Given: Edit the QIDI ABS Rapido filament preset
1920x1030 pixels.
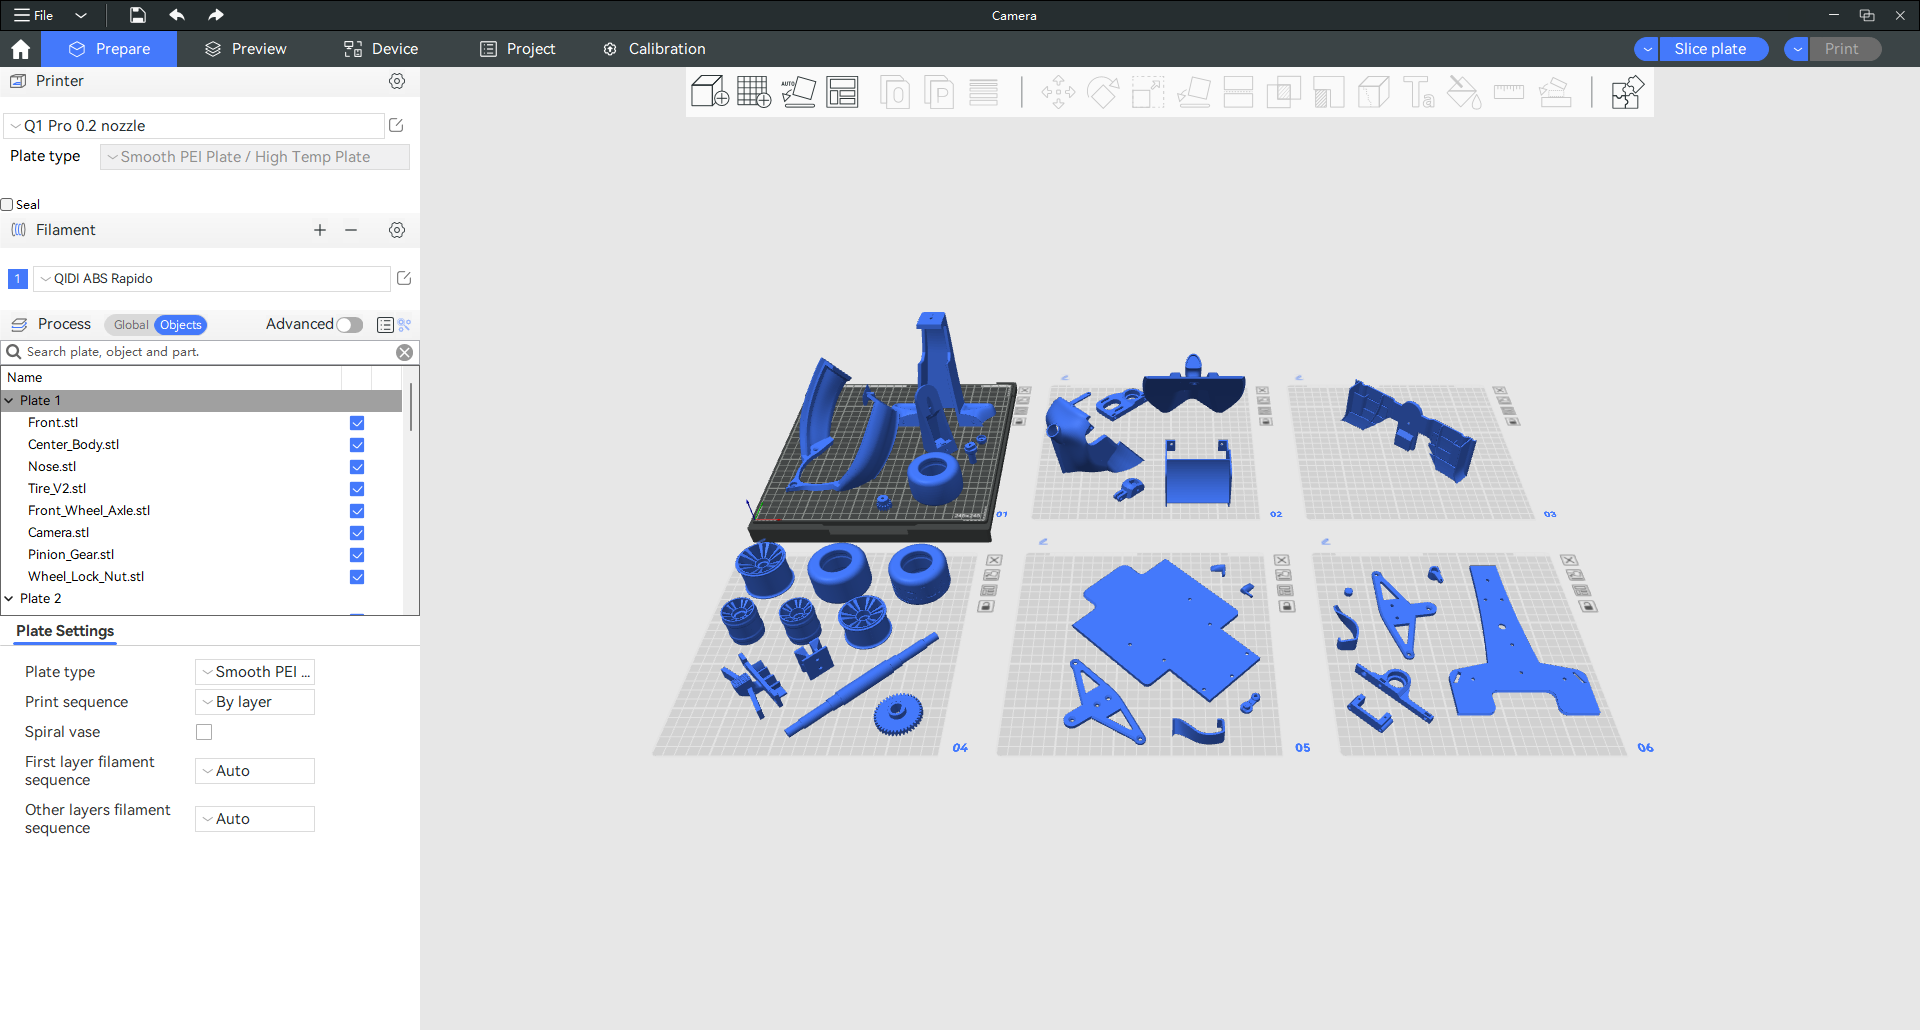Looking at the screenshot, I should 404,278.
